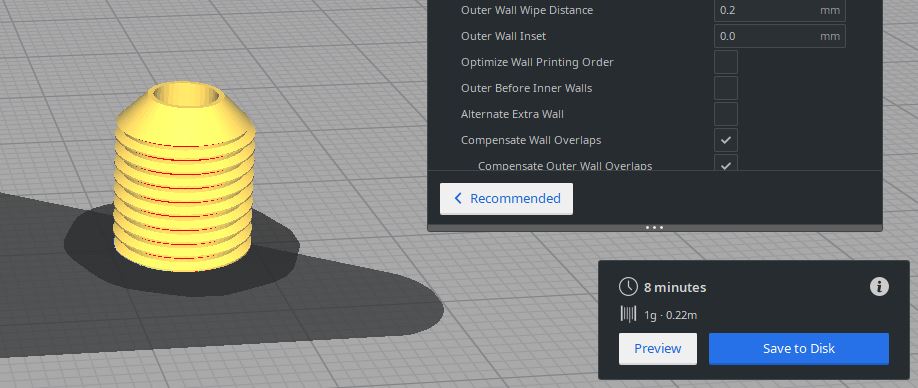Click the 8 minutes time estimate
The image size is (918, 388).
point(674,287)
